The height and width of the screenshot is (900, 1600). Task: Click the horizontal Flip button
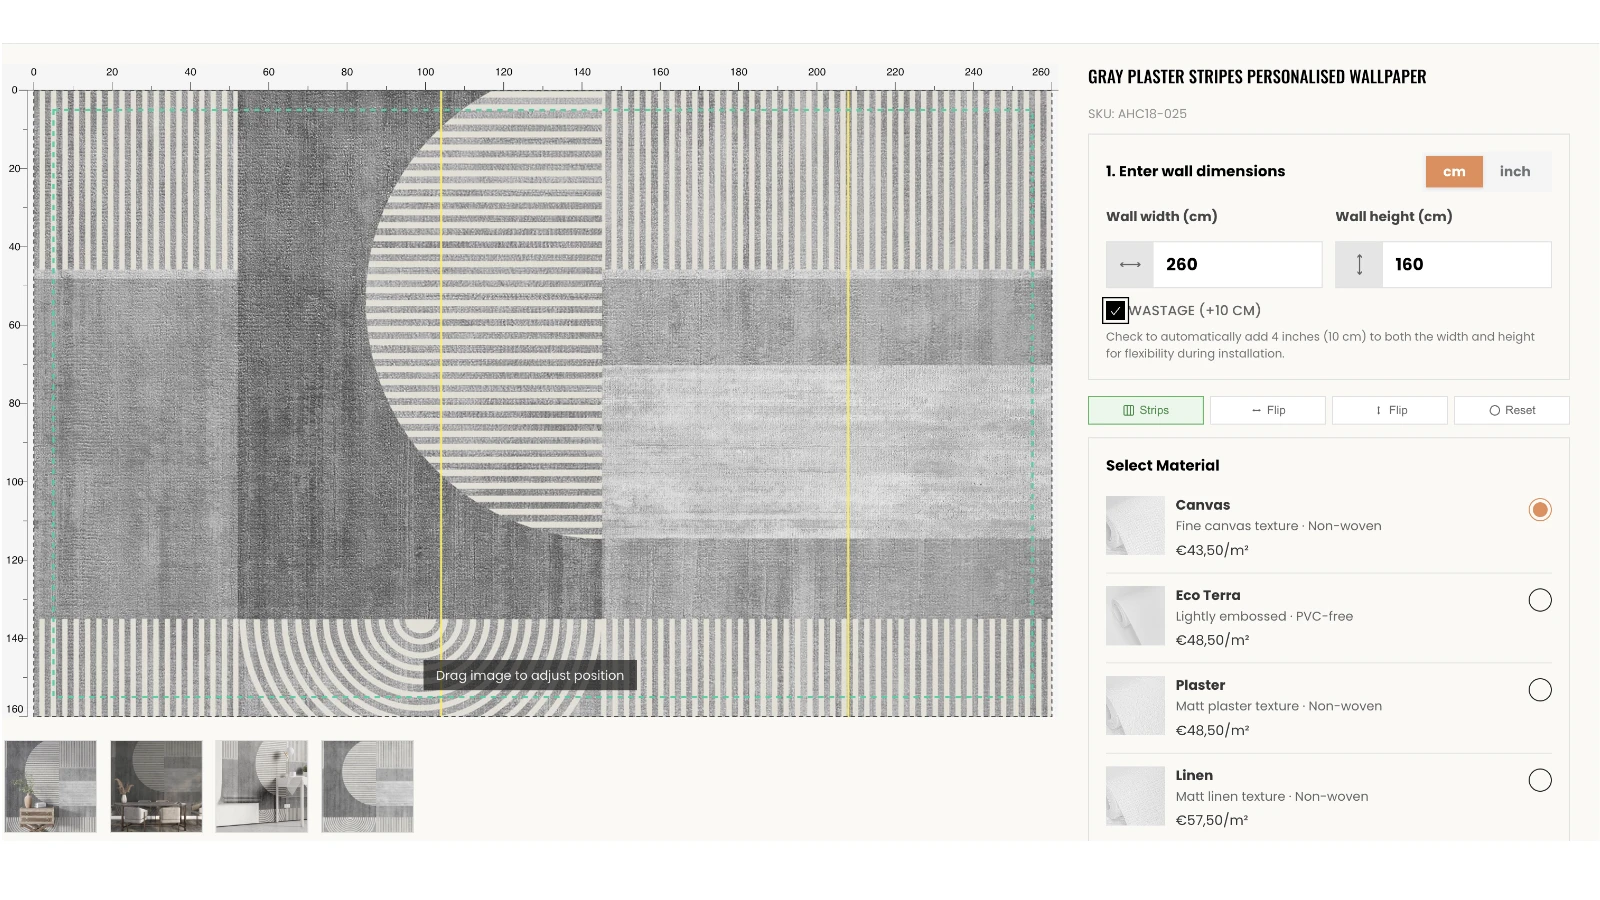(1268, 410)
